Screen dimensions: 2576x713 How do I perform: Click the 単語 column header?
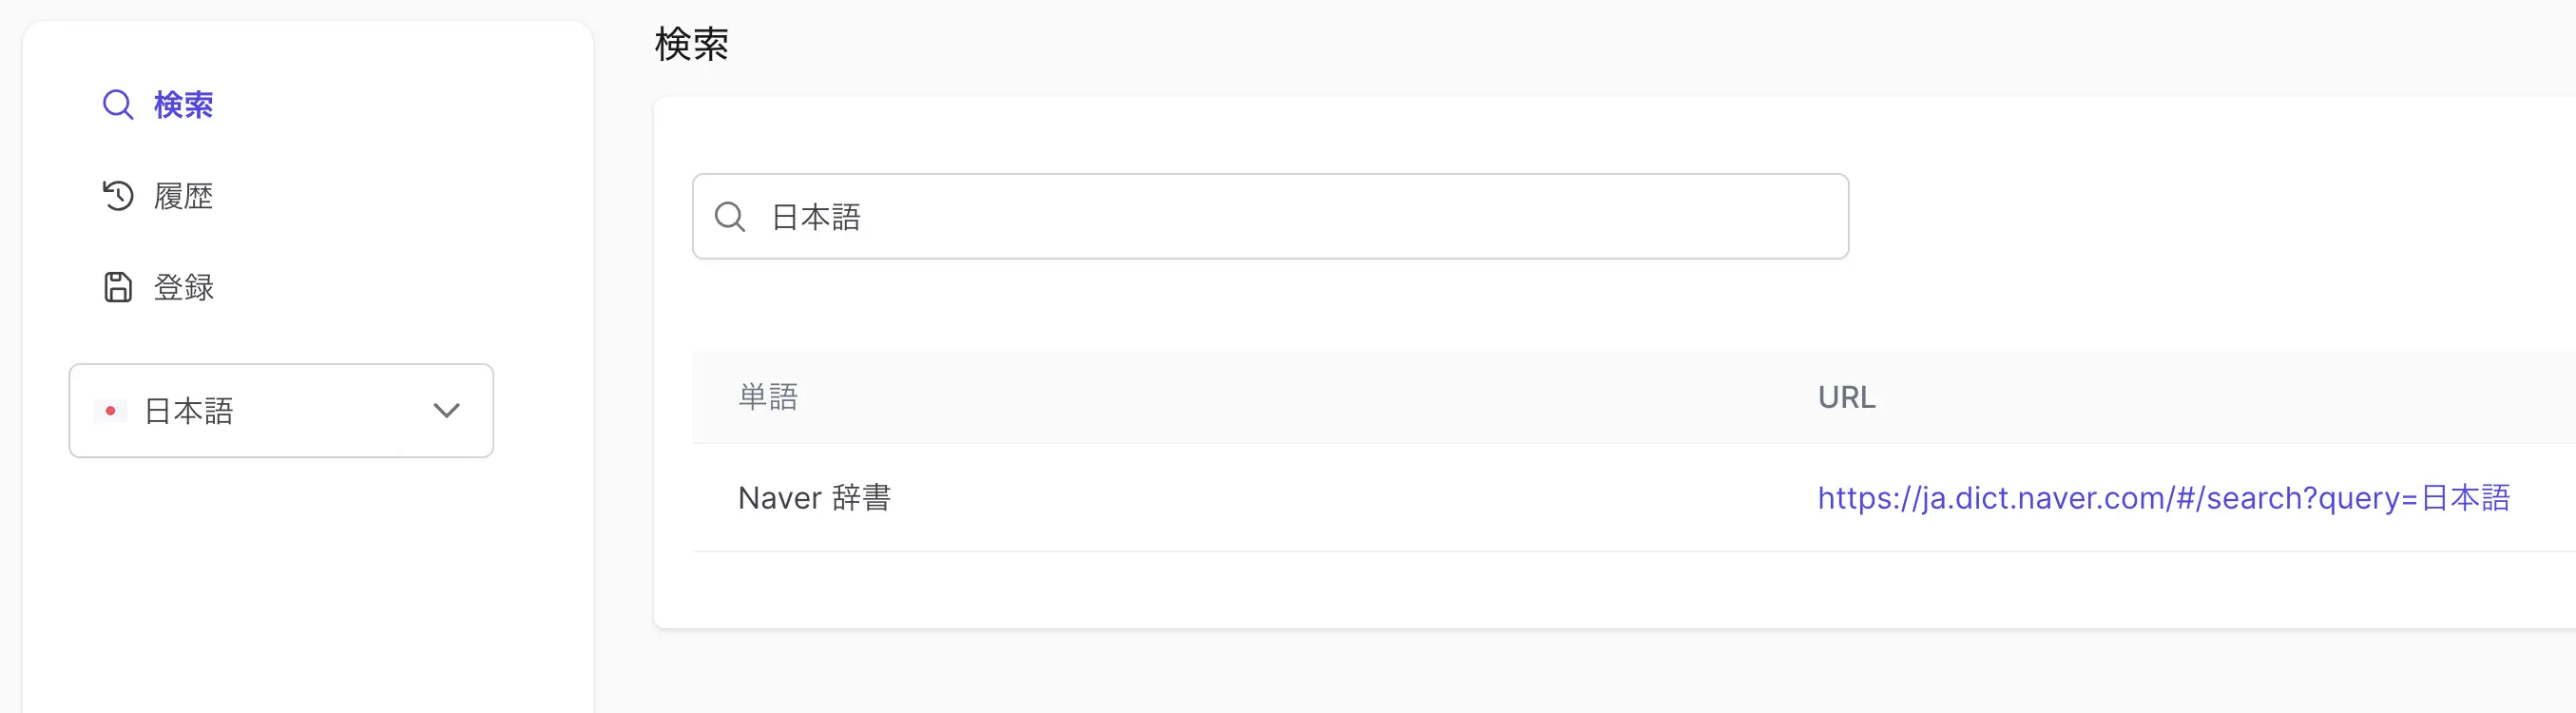pyautogui.click(x=768, y=397)
